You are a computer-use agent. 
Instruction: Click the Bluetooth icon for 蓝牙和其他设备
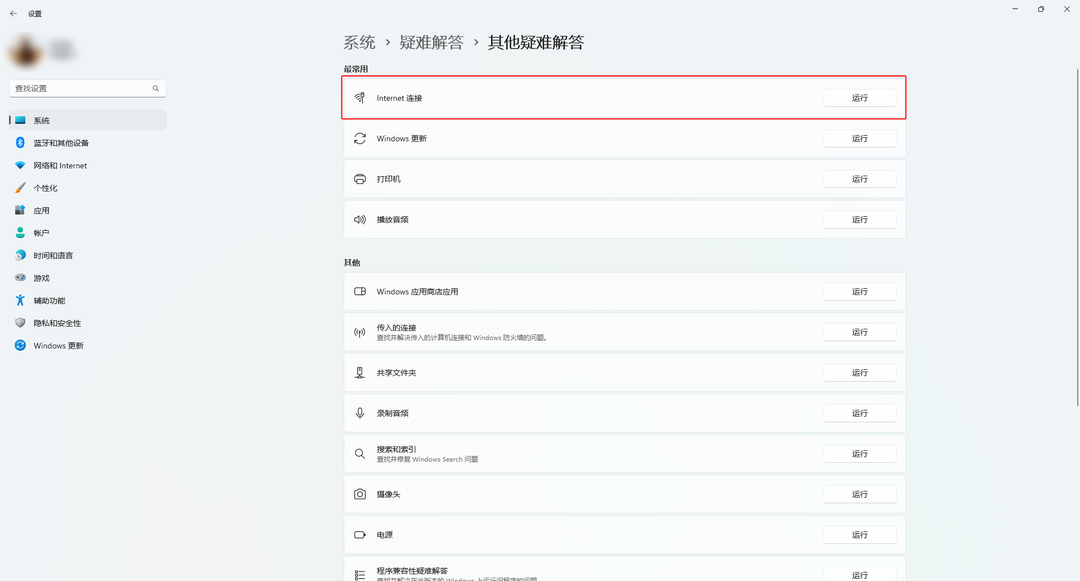click(x=20, y=142)
